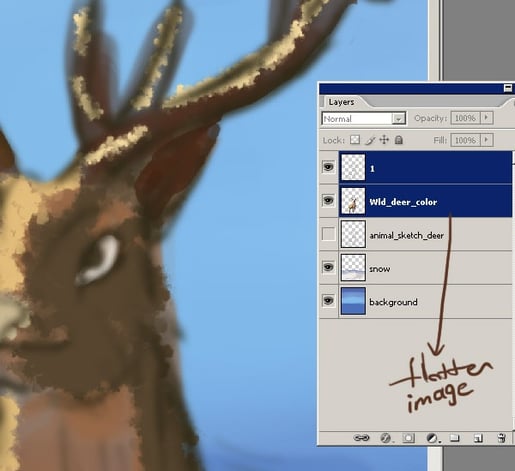Click the background layer gradient thumbnail
Screen dimensions: 515x471
tap(353, 301)
